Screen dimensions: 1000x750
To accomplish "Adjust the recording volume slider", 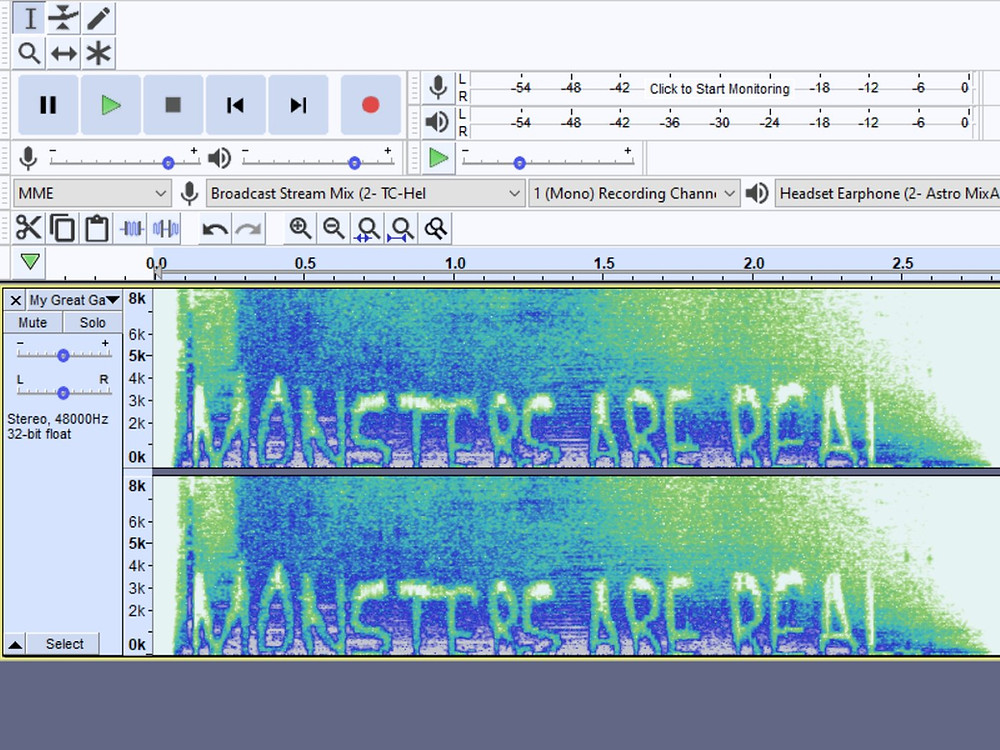I will [x=168, y=163].
